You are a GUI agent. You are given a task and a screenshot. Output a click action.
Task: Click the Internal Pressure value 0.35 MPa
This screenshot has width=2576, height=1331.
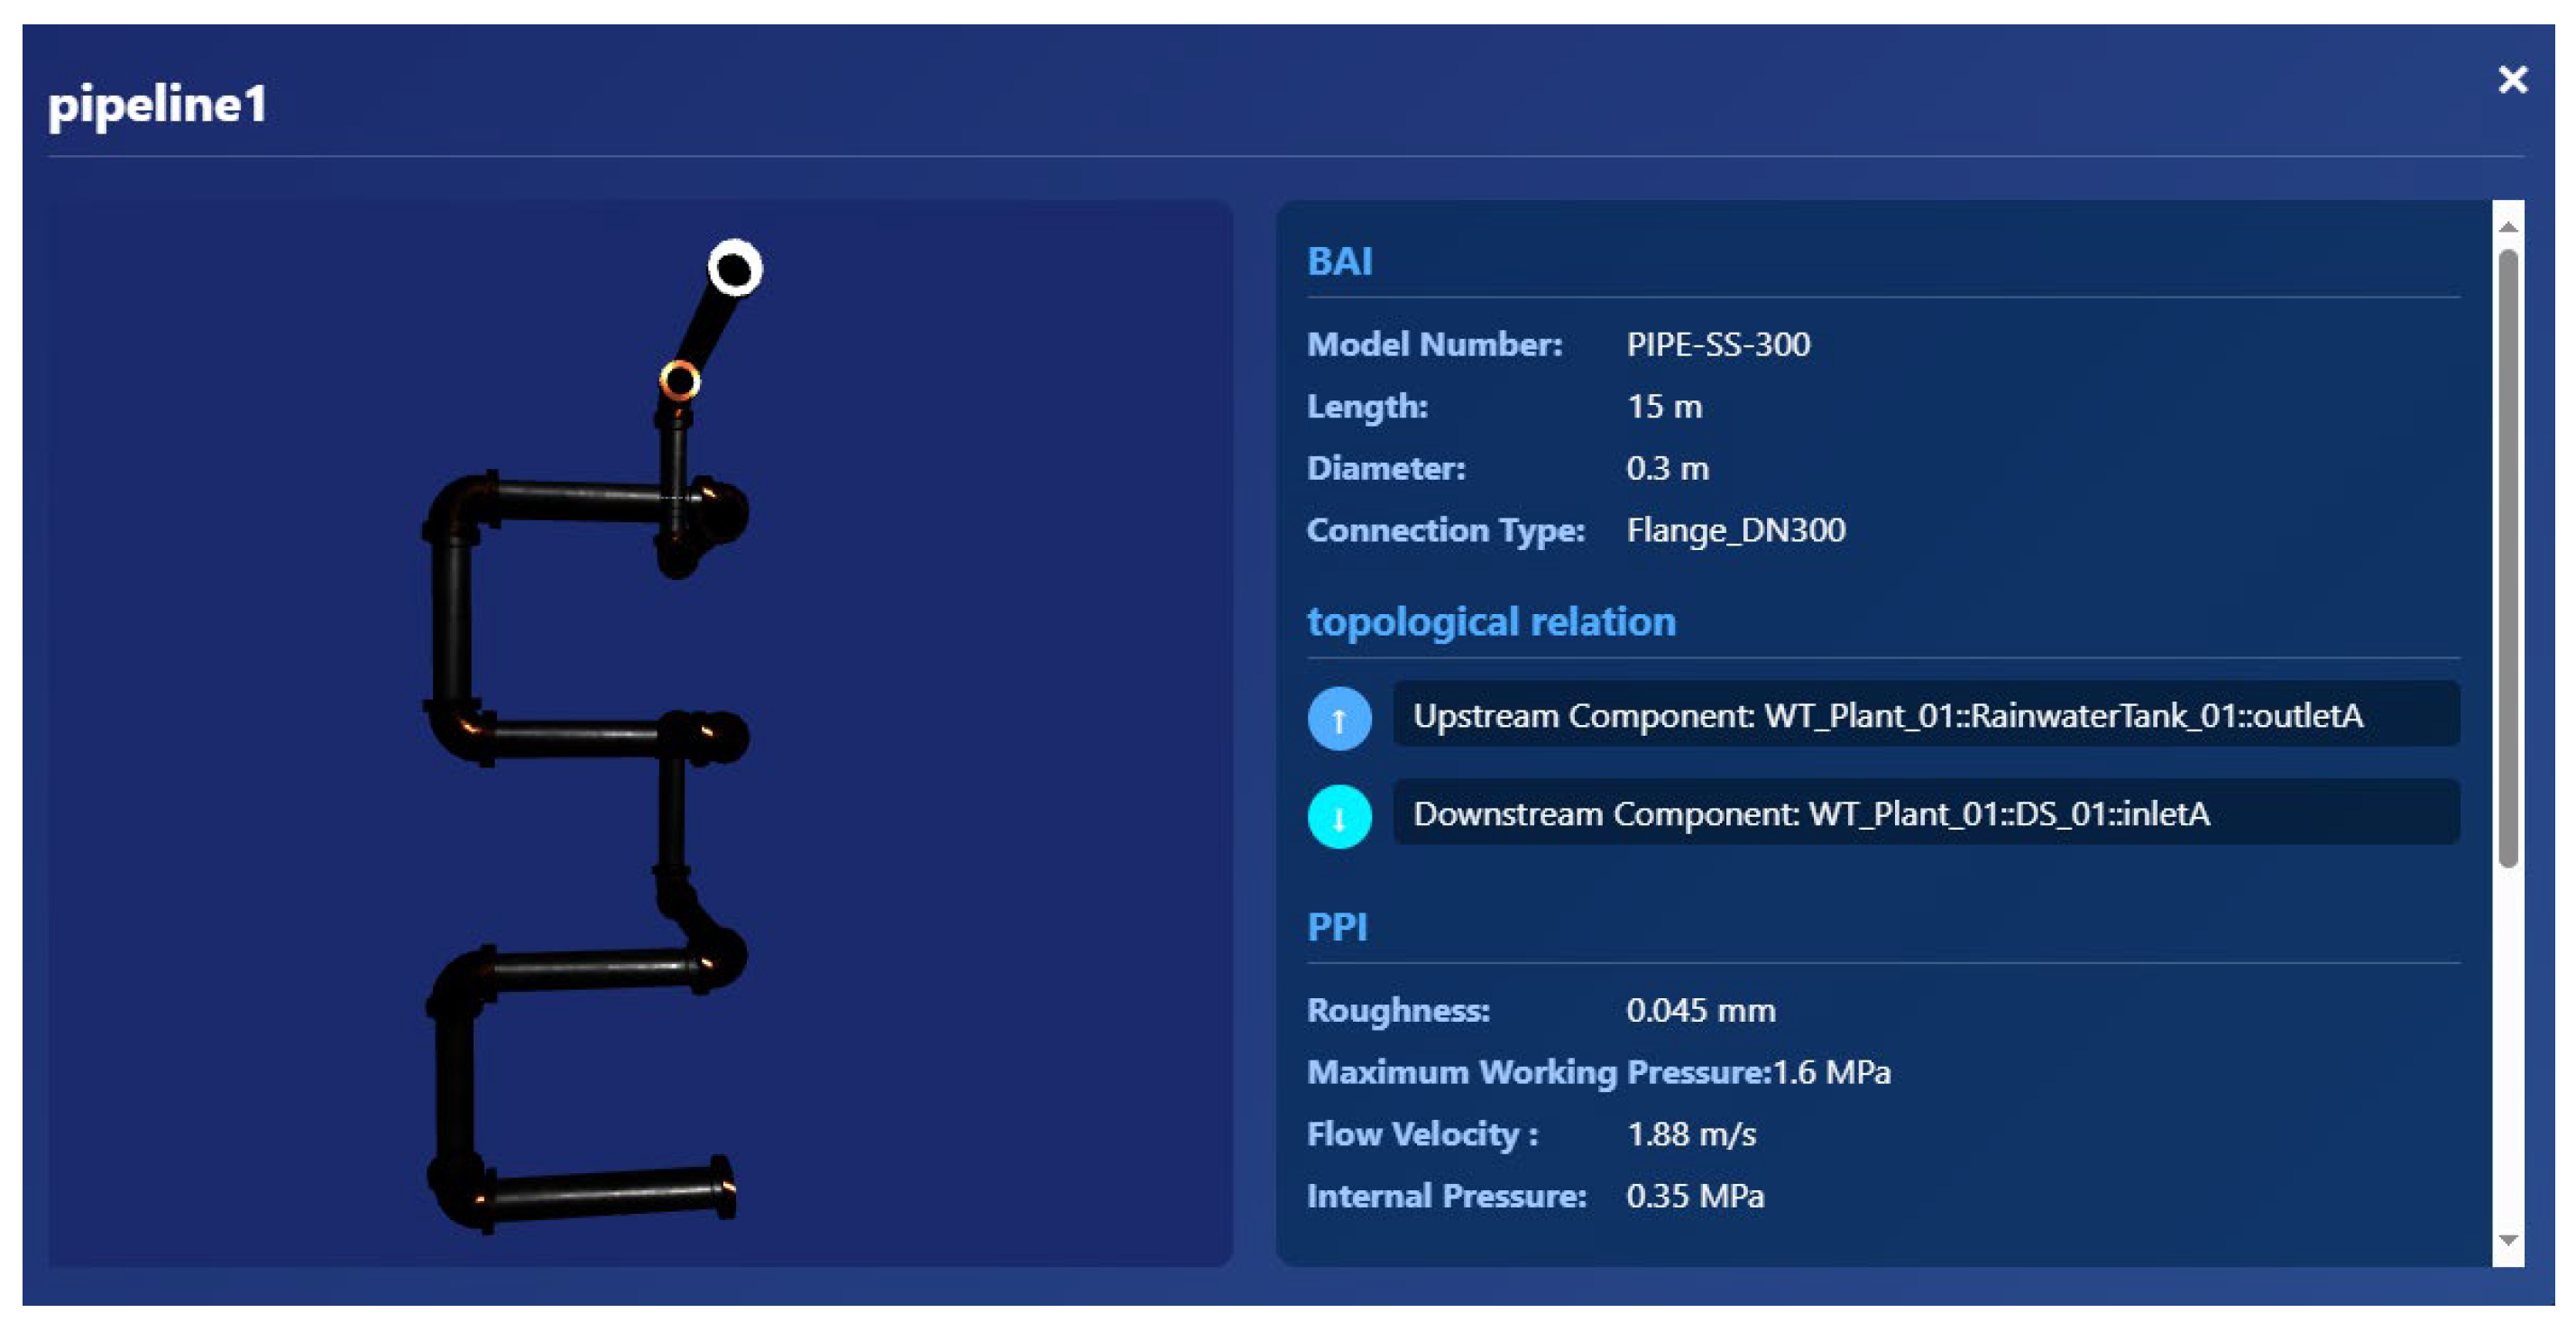pos(1694,1196)
